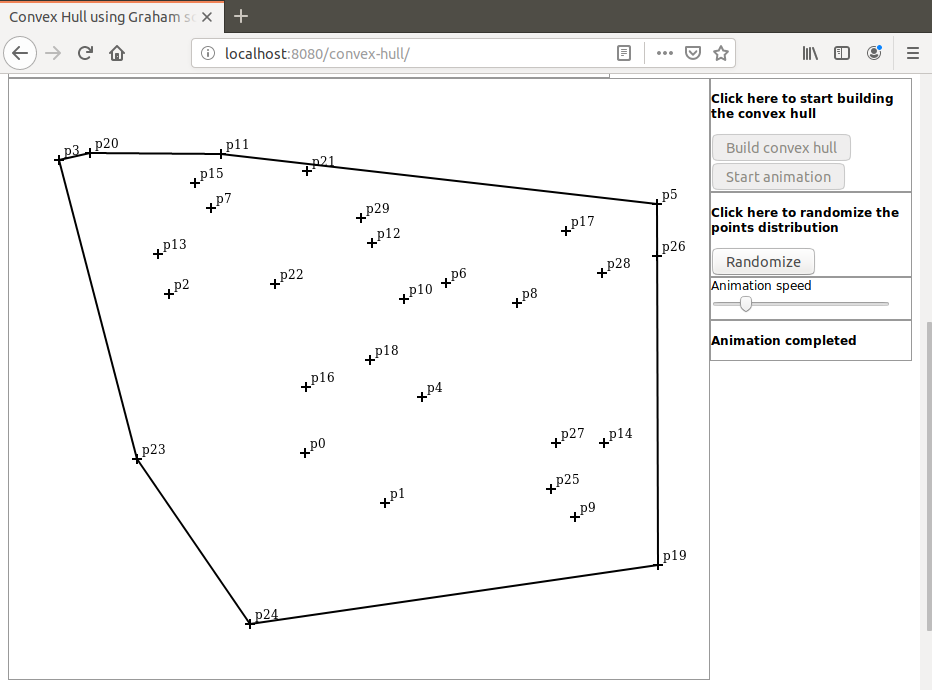Click interior point p9
932x690 pixels.
pos(575,517)
